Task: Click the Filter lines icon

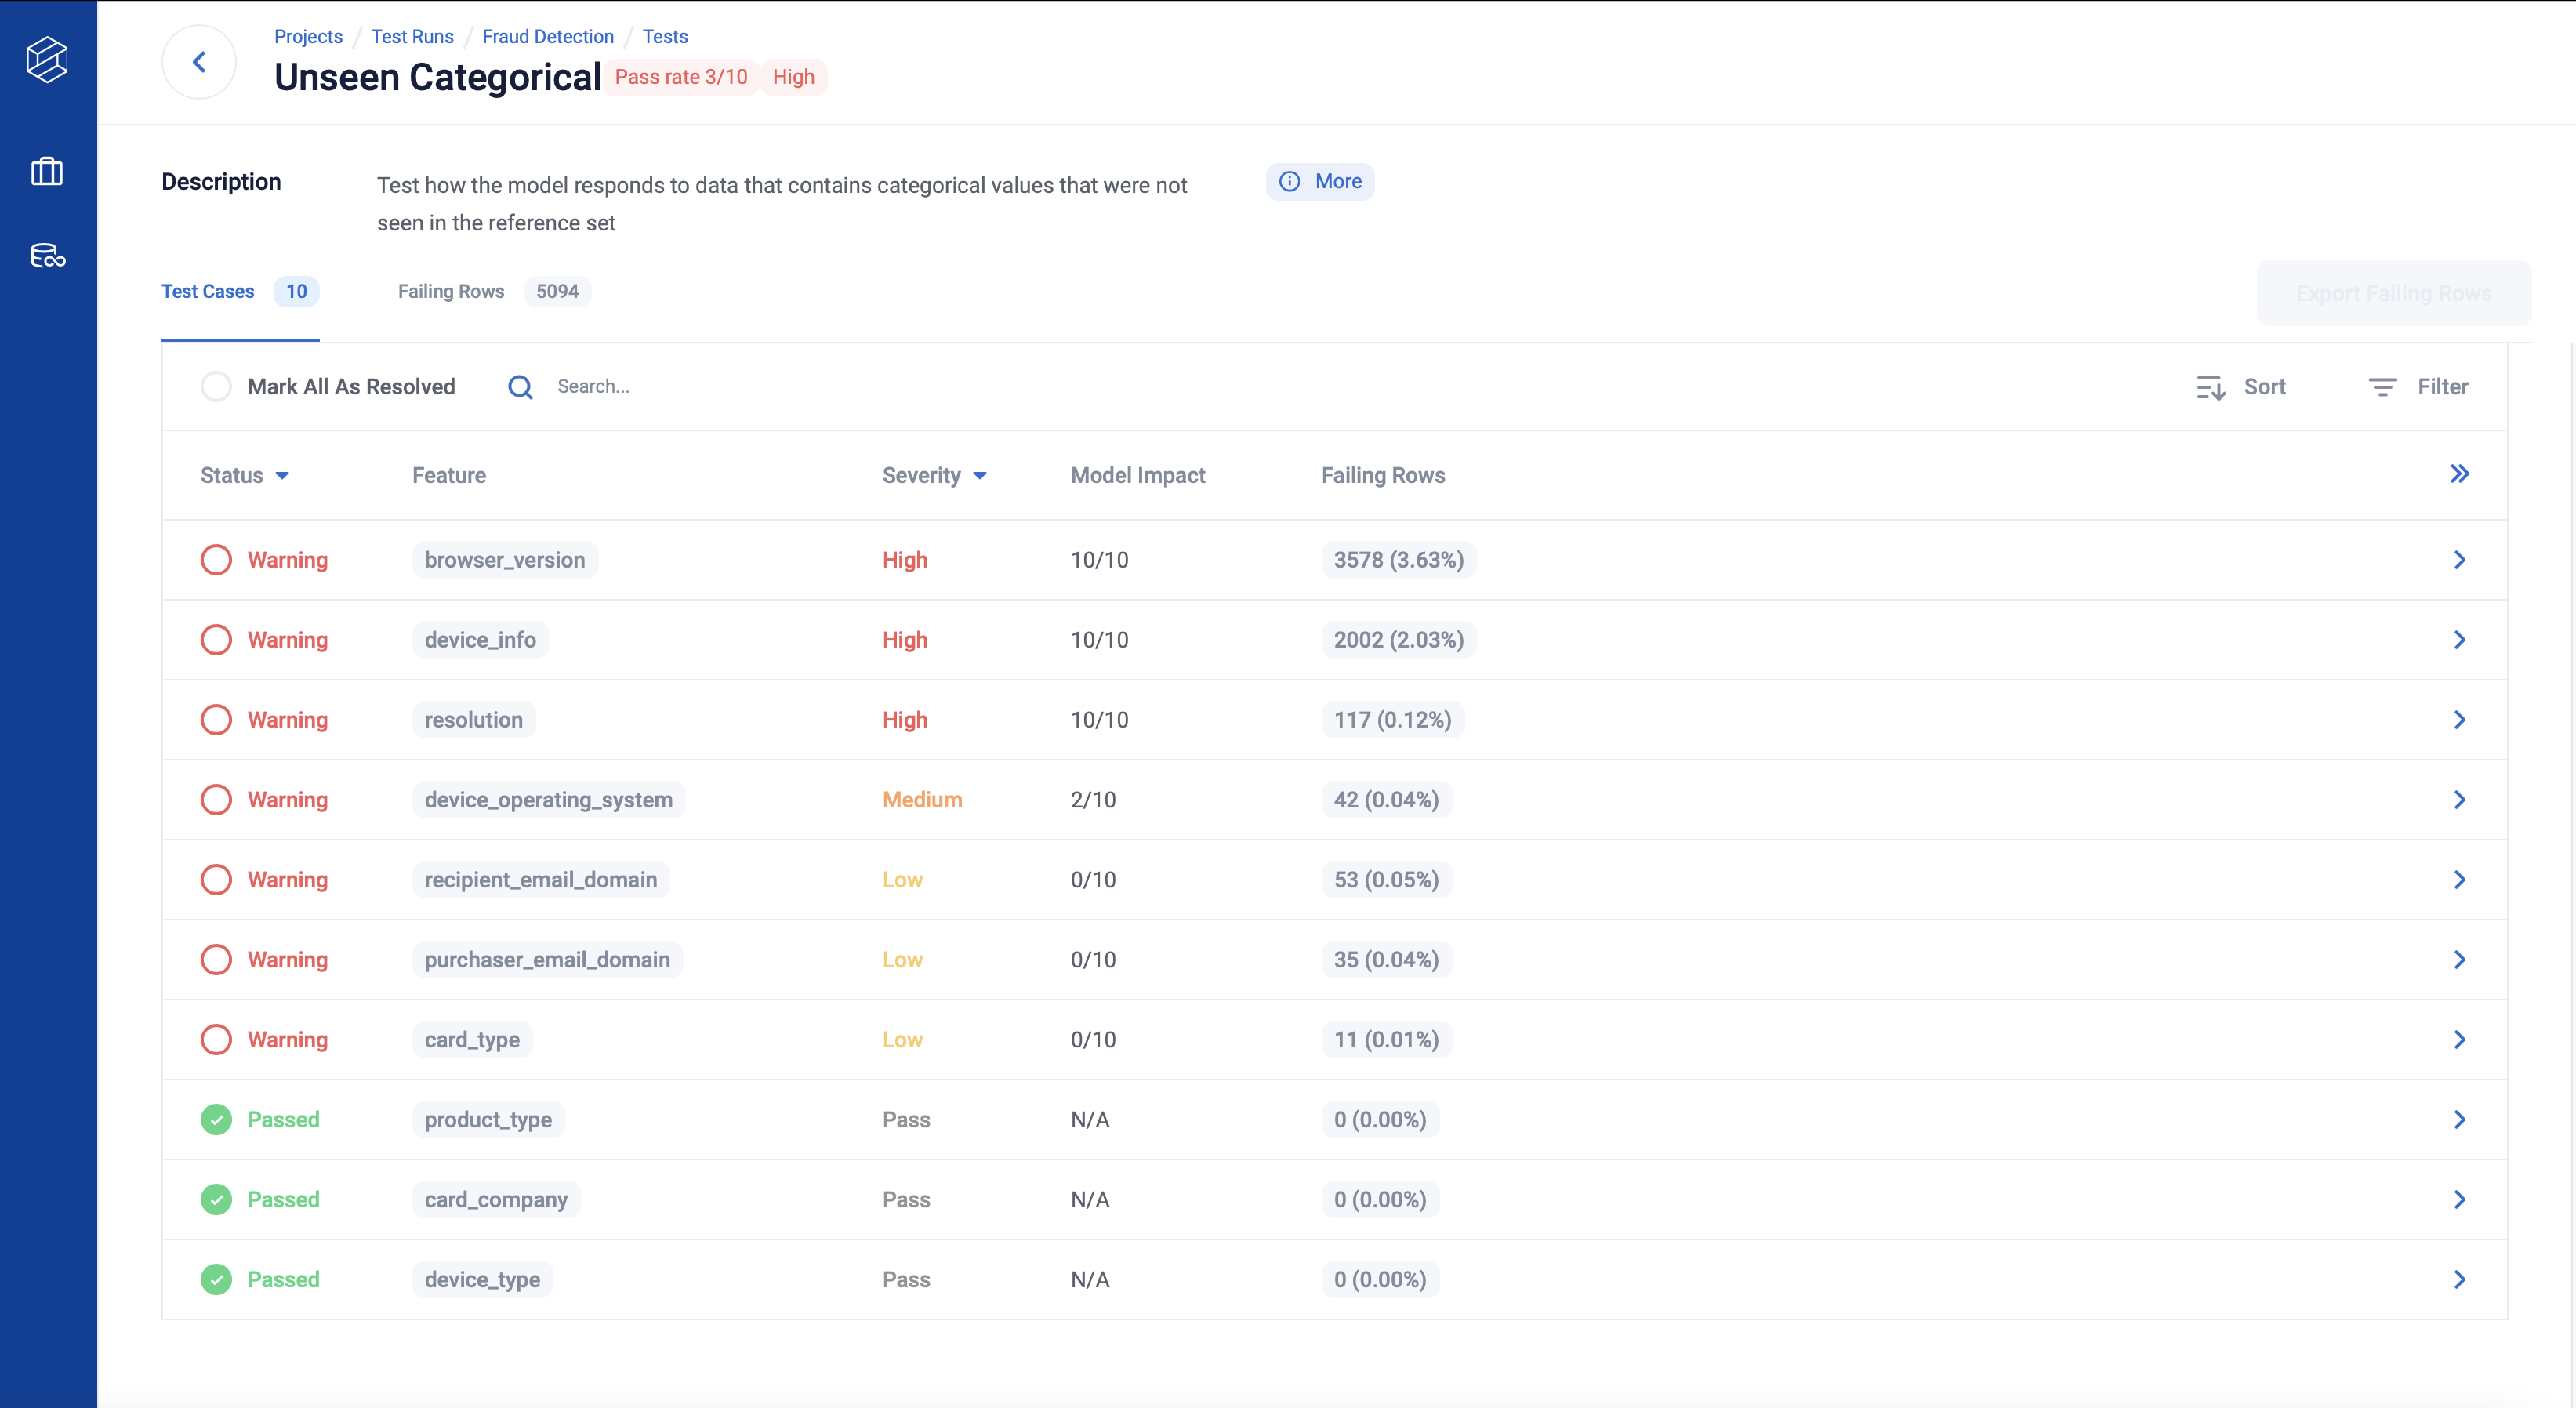Action: pos(2383,387)
